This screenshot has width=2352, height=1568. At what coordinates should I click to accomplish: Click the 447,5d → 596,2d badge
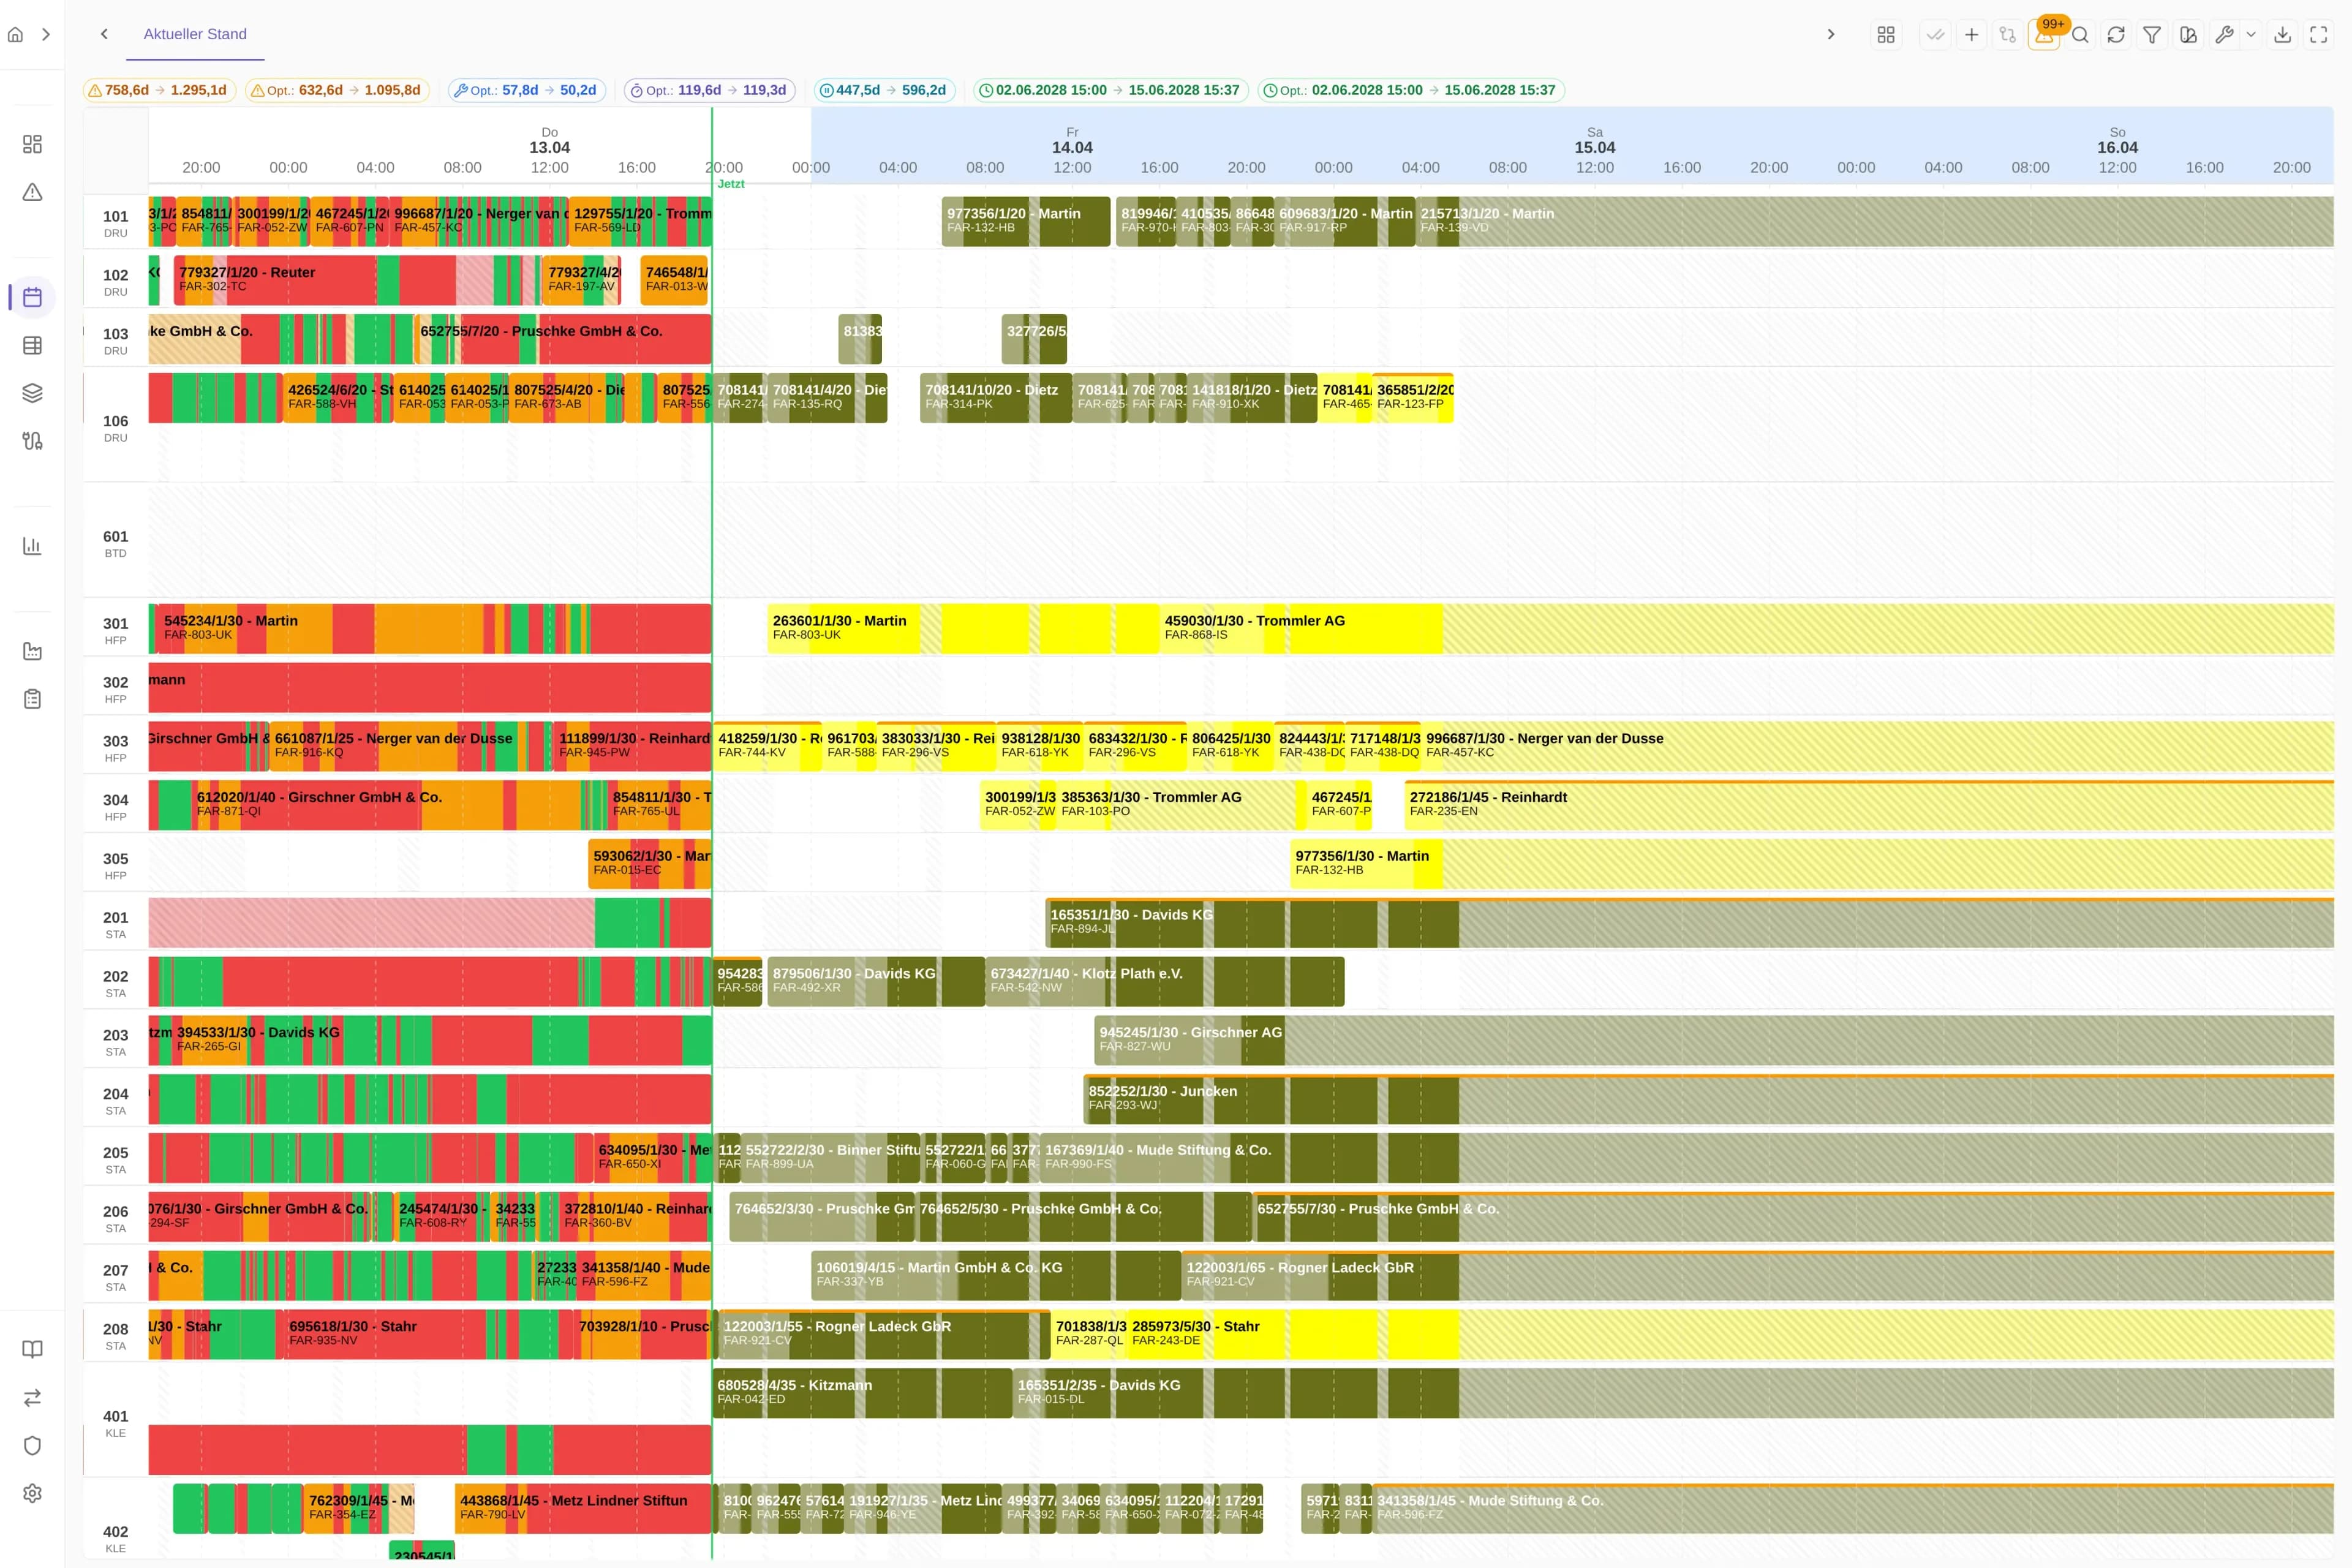coord(885,90)
